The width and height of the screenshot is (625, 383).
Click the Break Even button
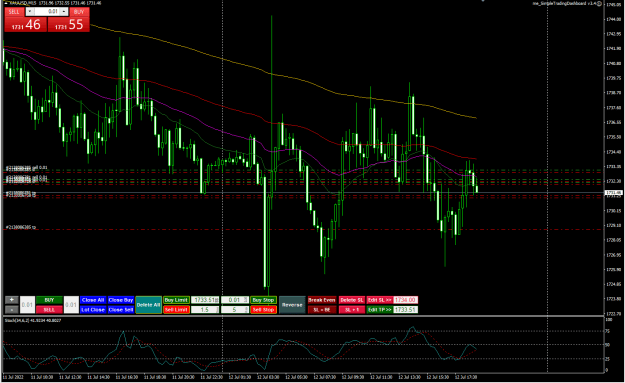click(322, 300)
